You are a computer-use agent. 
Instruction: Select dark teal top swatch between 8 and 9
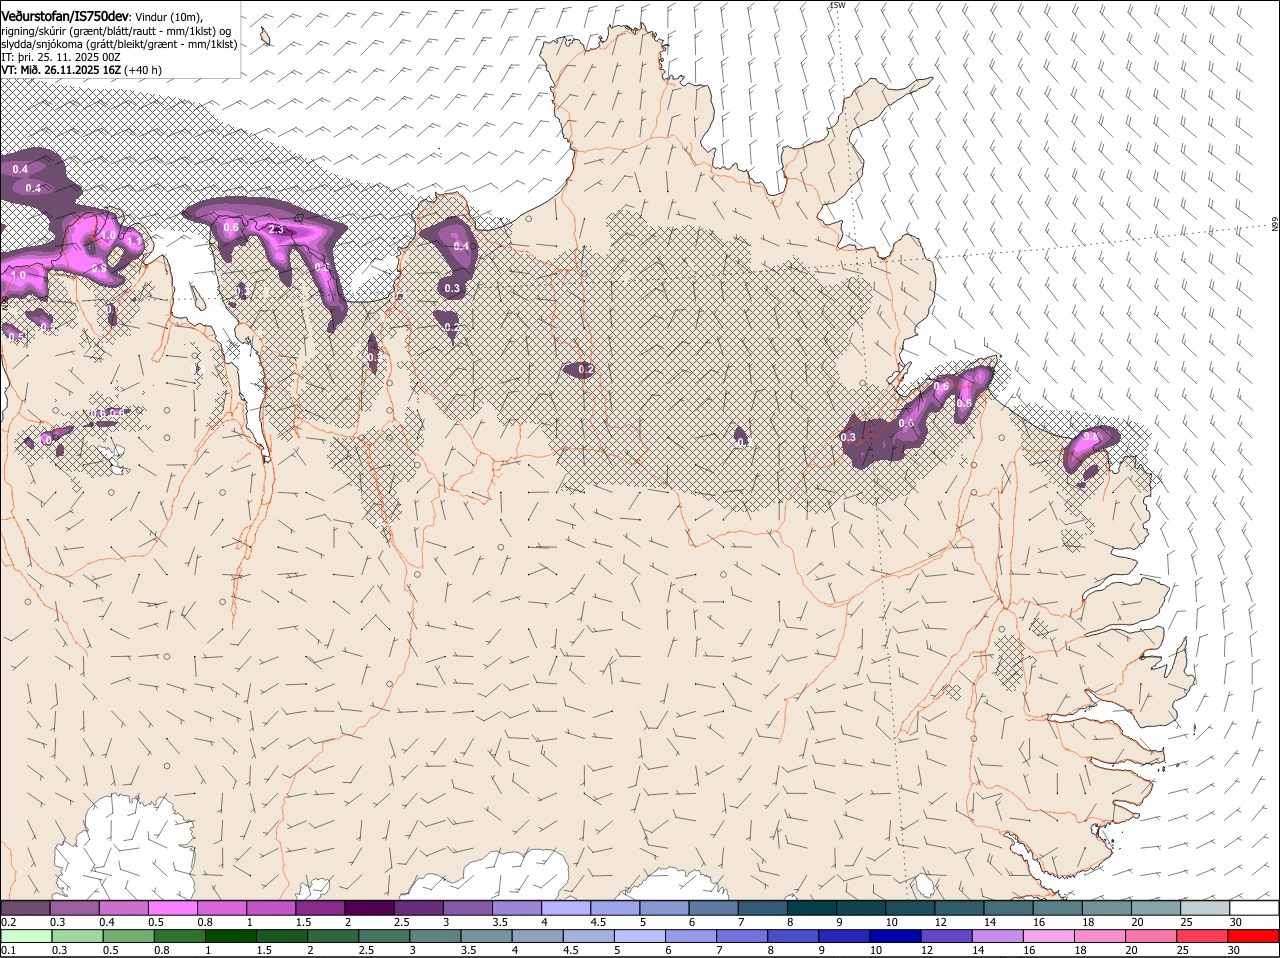tap(812, 907)
